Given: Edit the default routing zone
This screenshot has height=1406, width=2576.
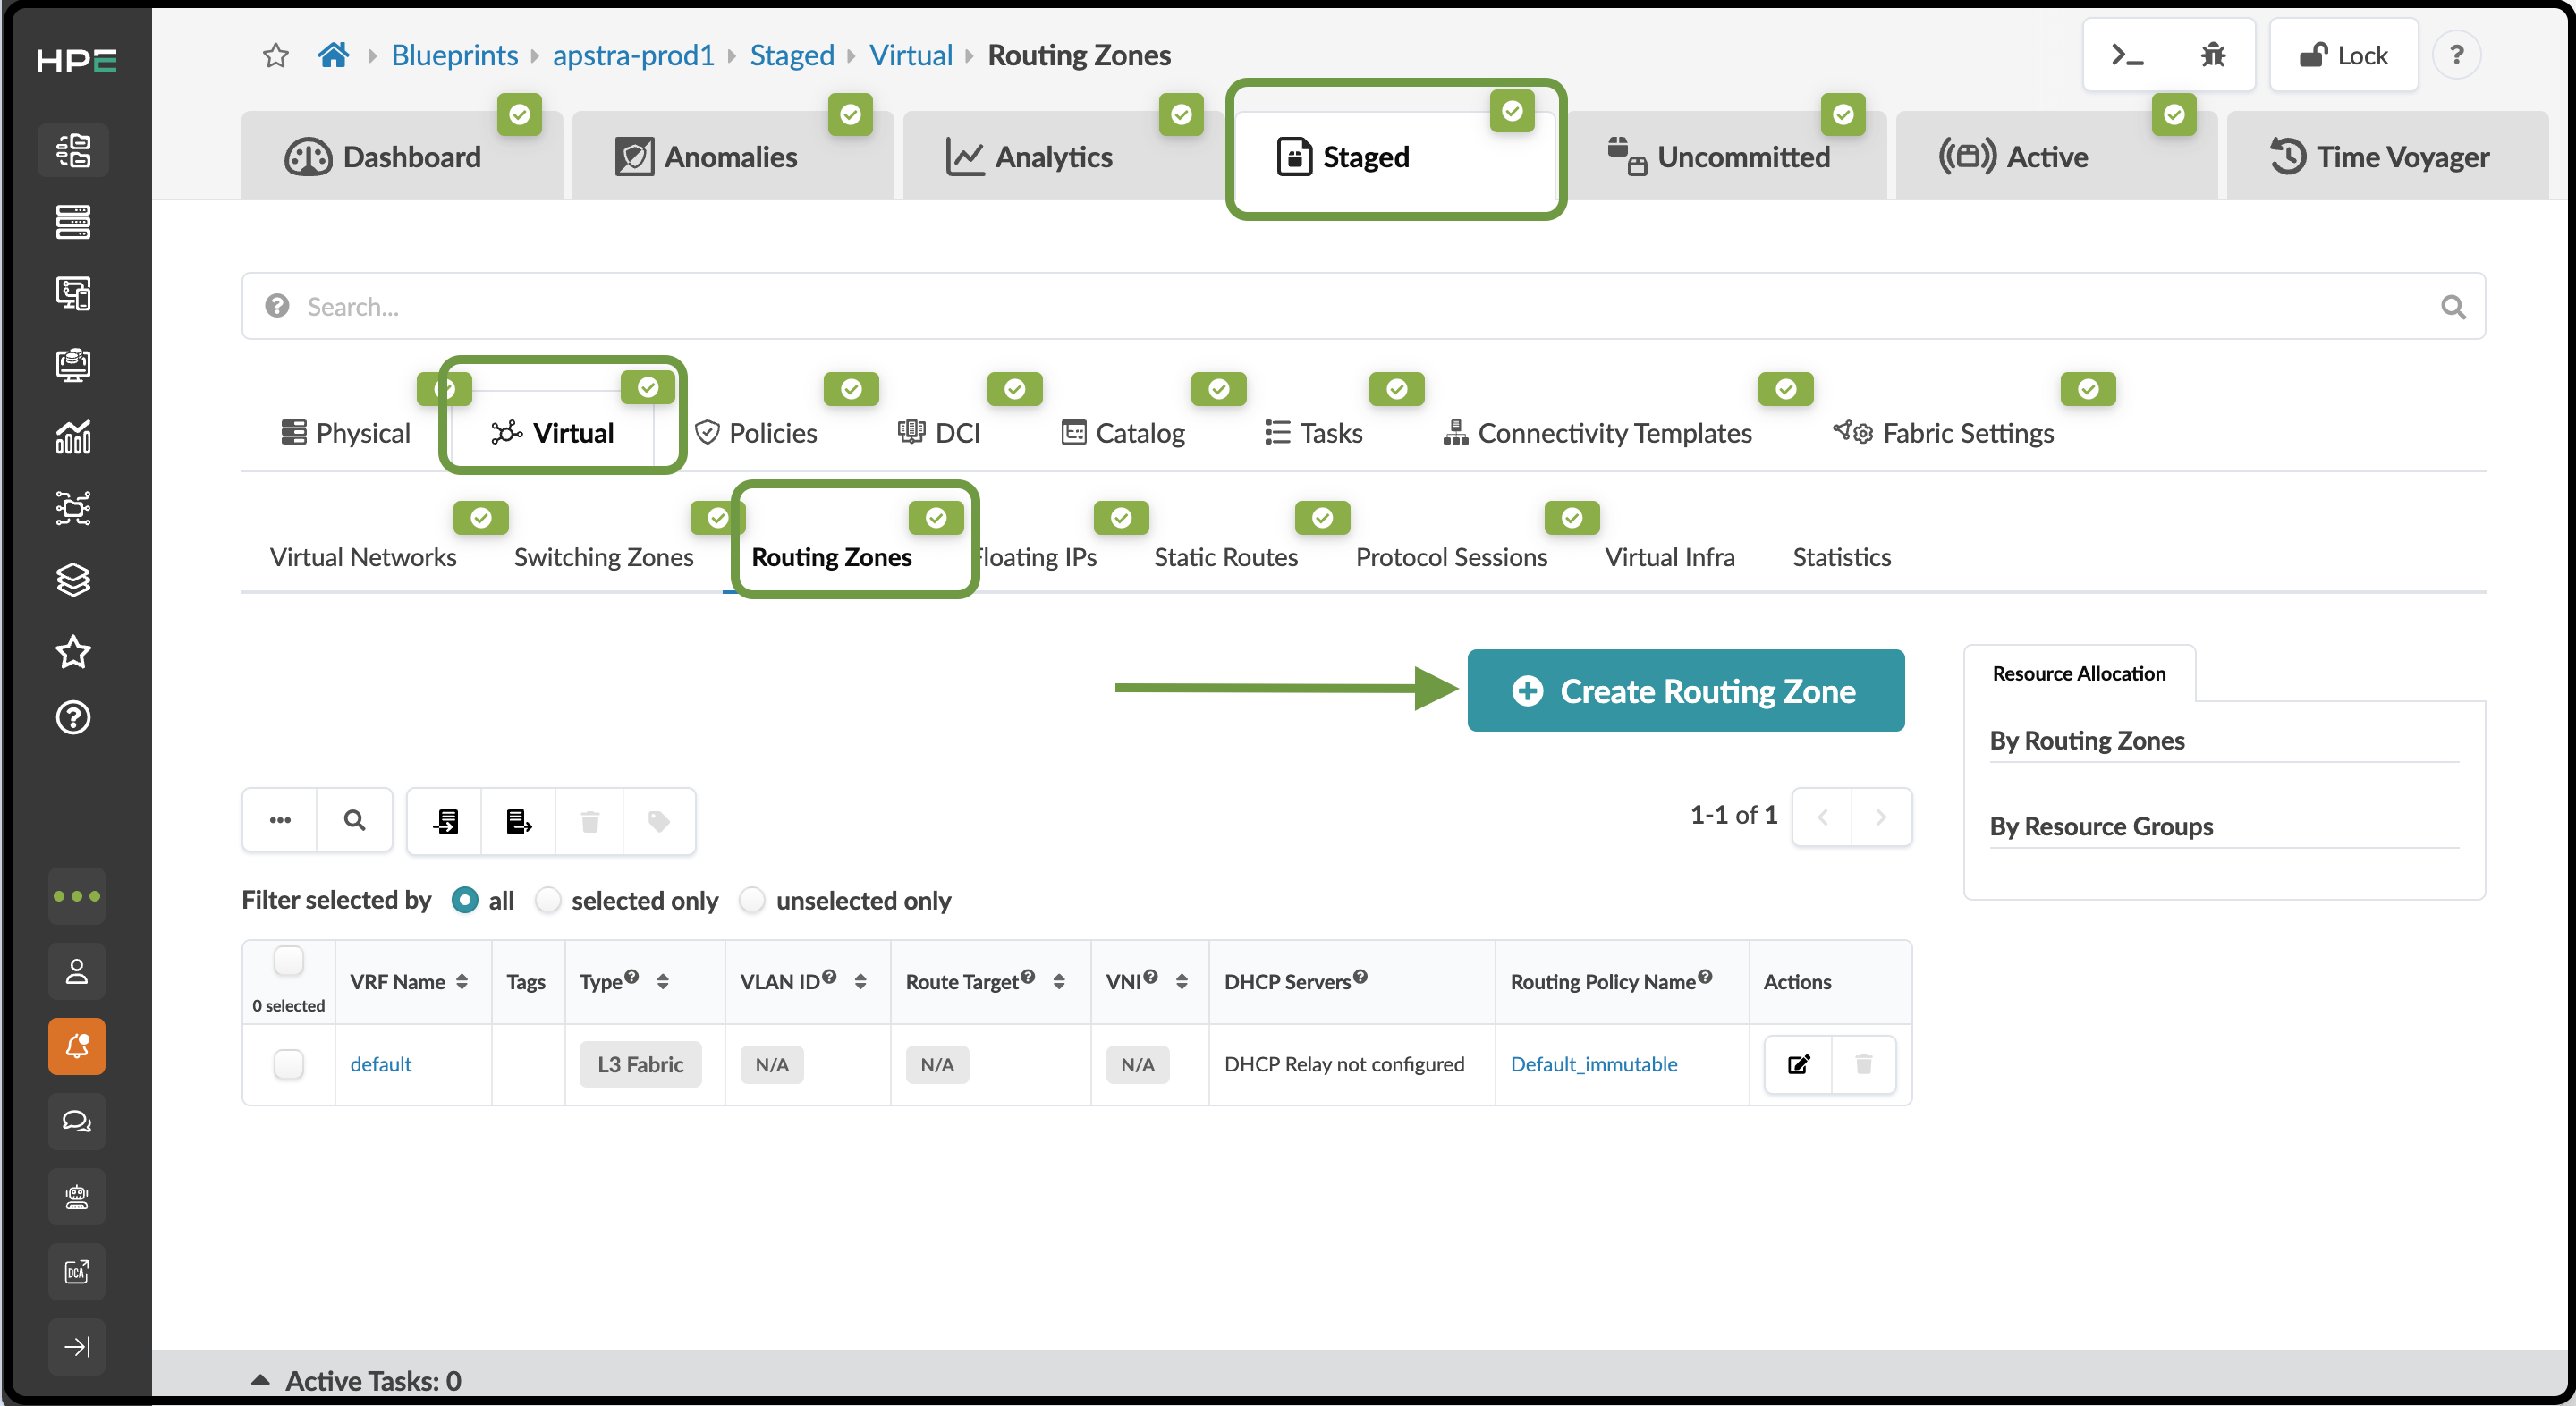Looking at the screenshot, I should [1799, 1064].
